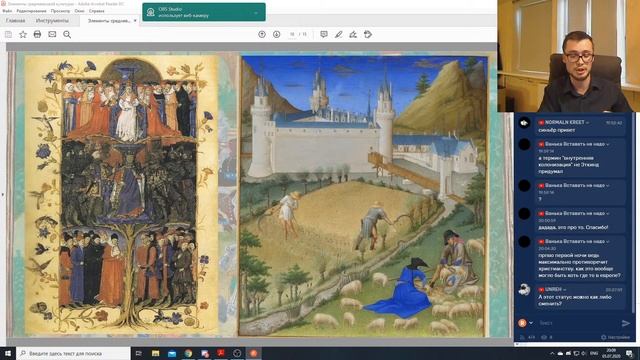Go to the next page using the down arrow
640x360 pixels.
pyautogui.click(x=276, y=35)
